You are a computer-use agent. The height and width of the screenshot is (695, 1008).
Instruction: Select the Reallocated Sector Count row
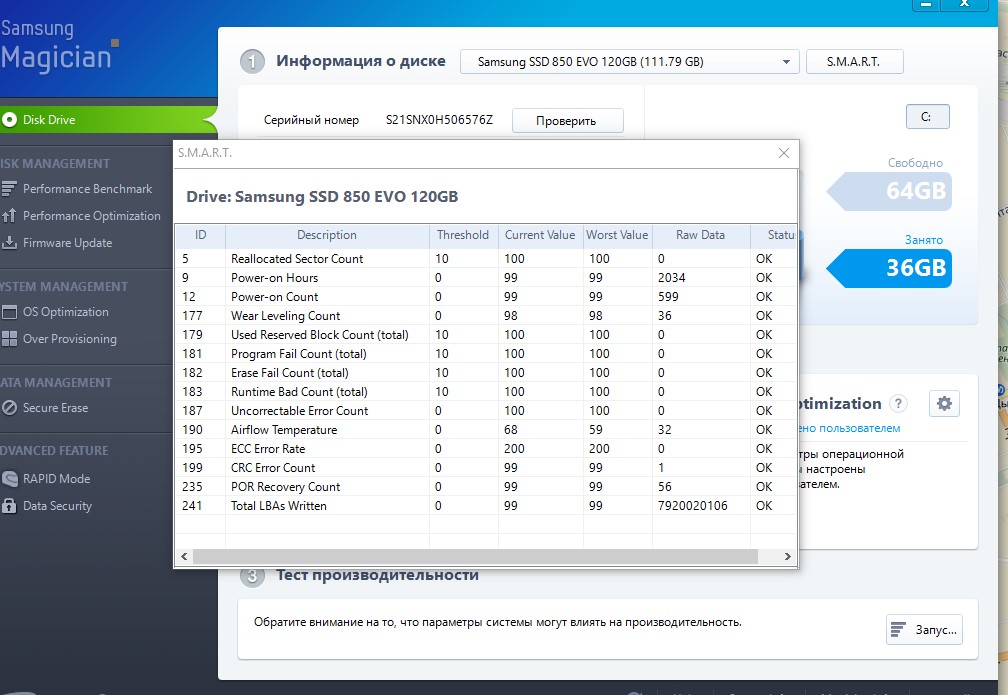pos(486,258)
